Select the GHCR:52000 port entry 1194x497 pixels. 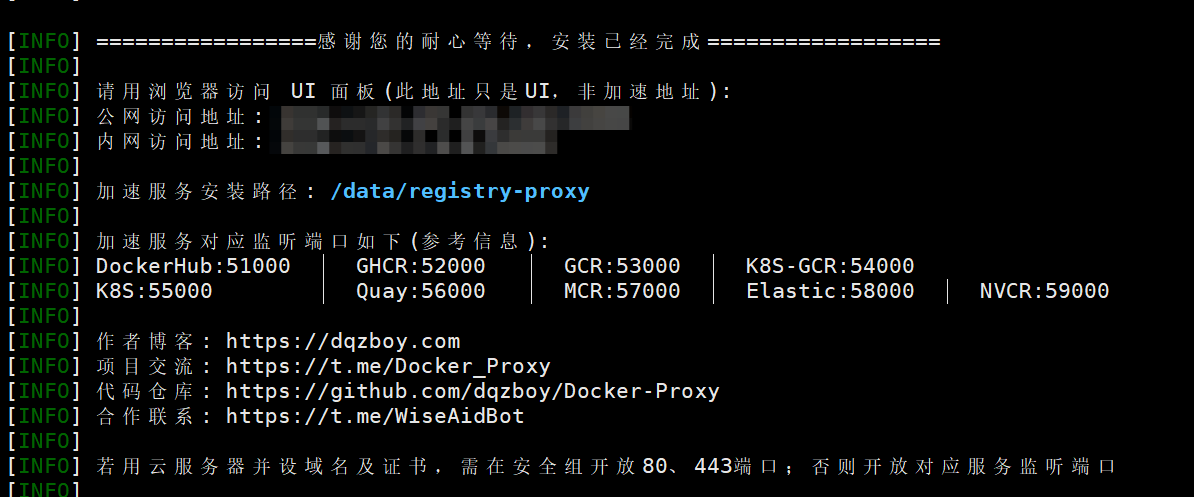[x=420, y=266]
